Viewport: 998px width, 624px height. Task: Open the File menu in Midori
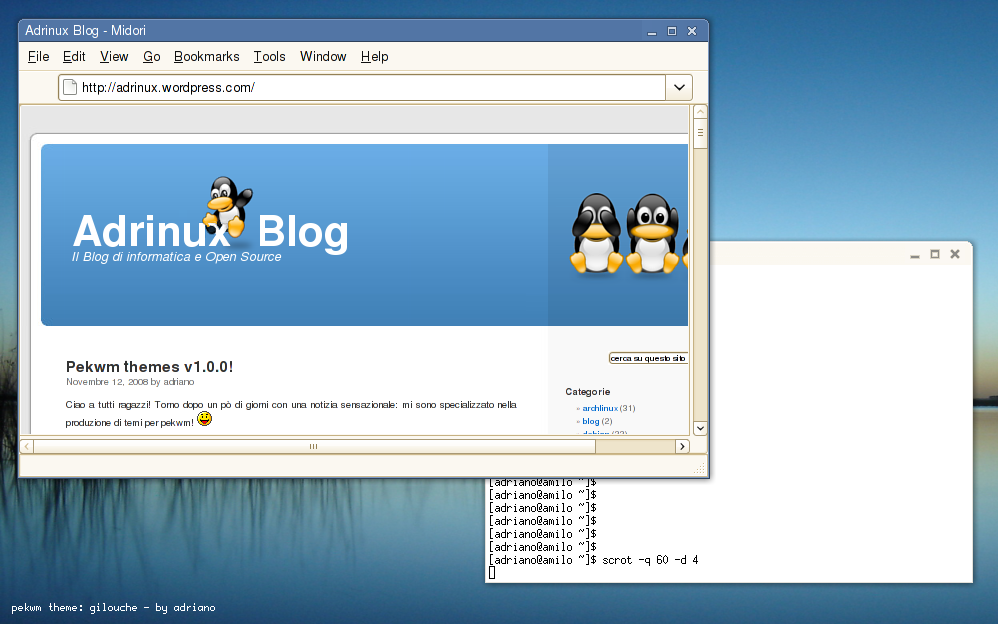pos(38,57)
